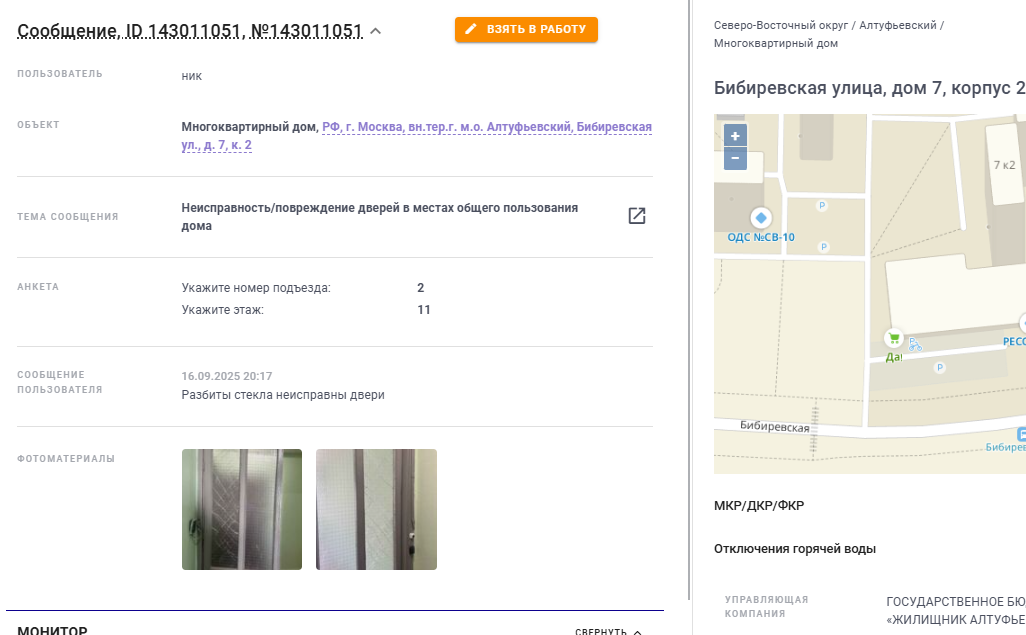Collapse the Монитор section with Свернуть
The width and height of the screenshot is (1026, 635).
click(608, 631)
